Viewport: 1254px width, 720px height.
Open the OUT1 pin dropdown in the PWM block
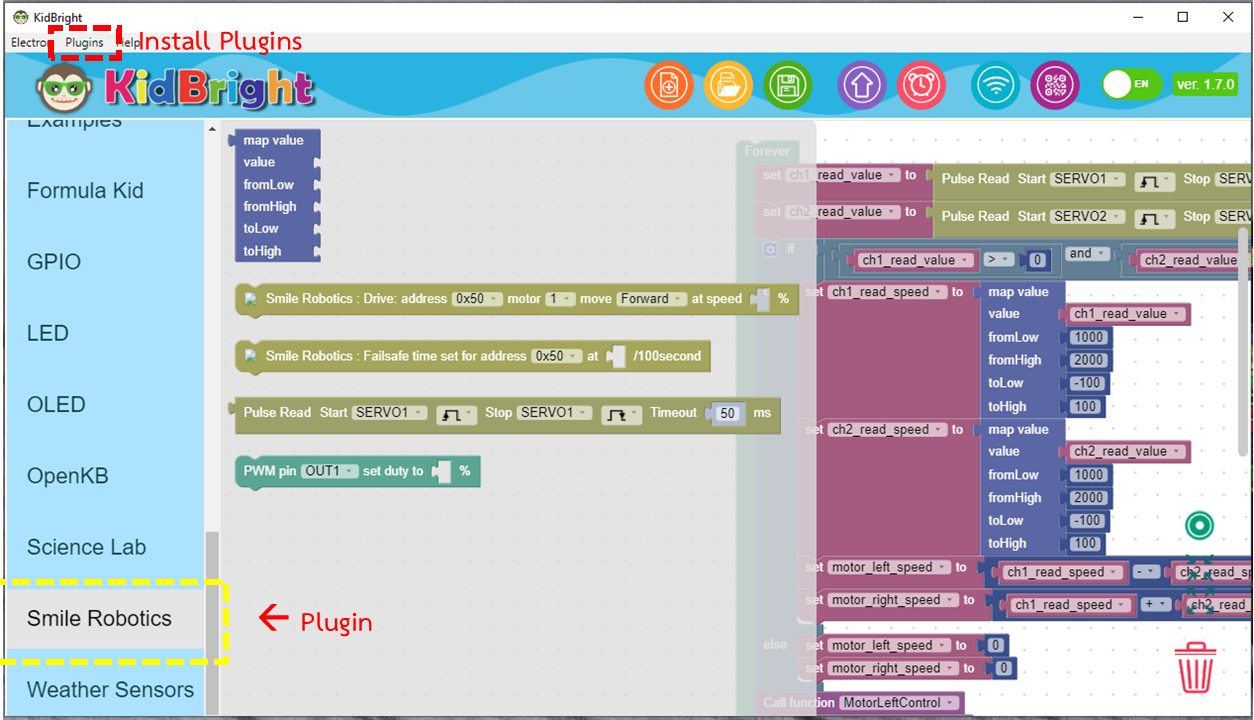click(x=329, y=471)
